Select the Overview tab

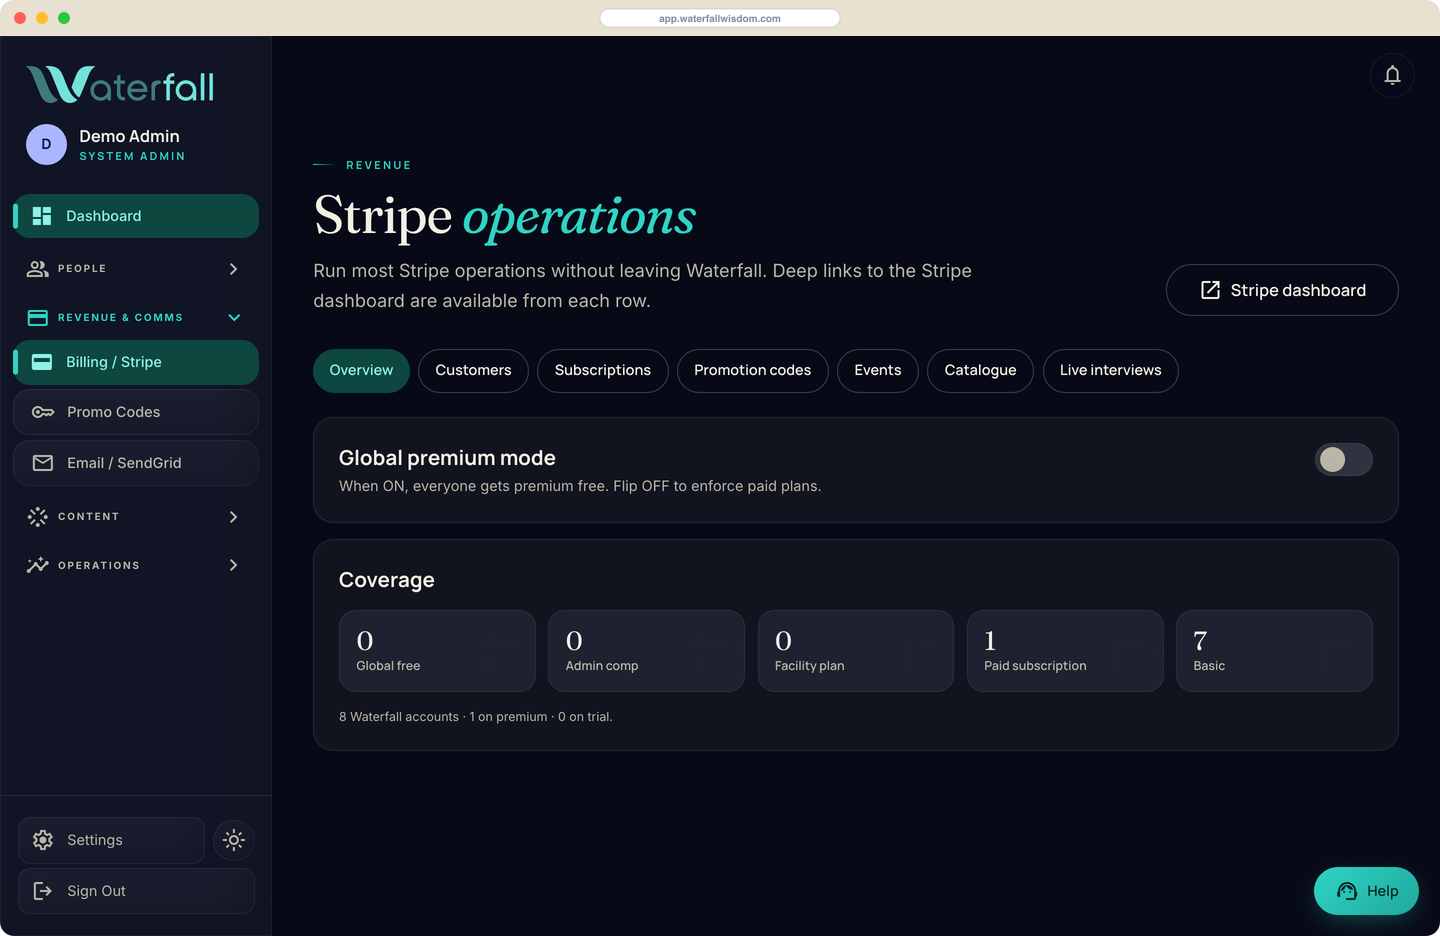361,371
